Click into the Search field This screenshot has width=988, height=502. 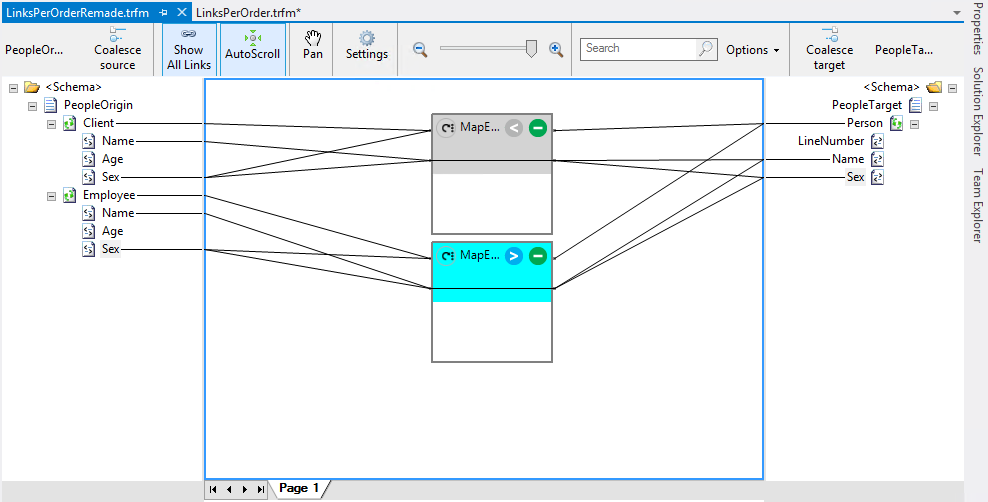(x=638, y=48)
